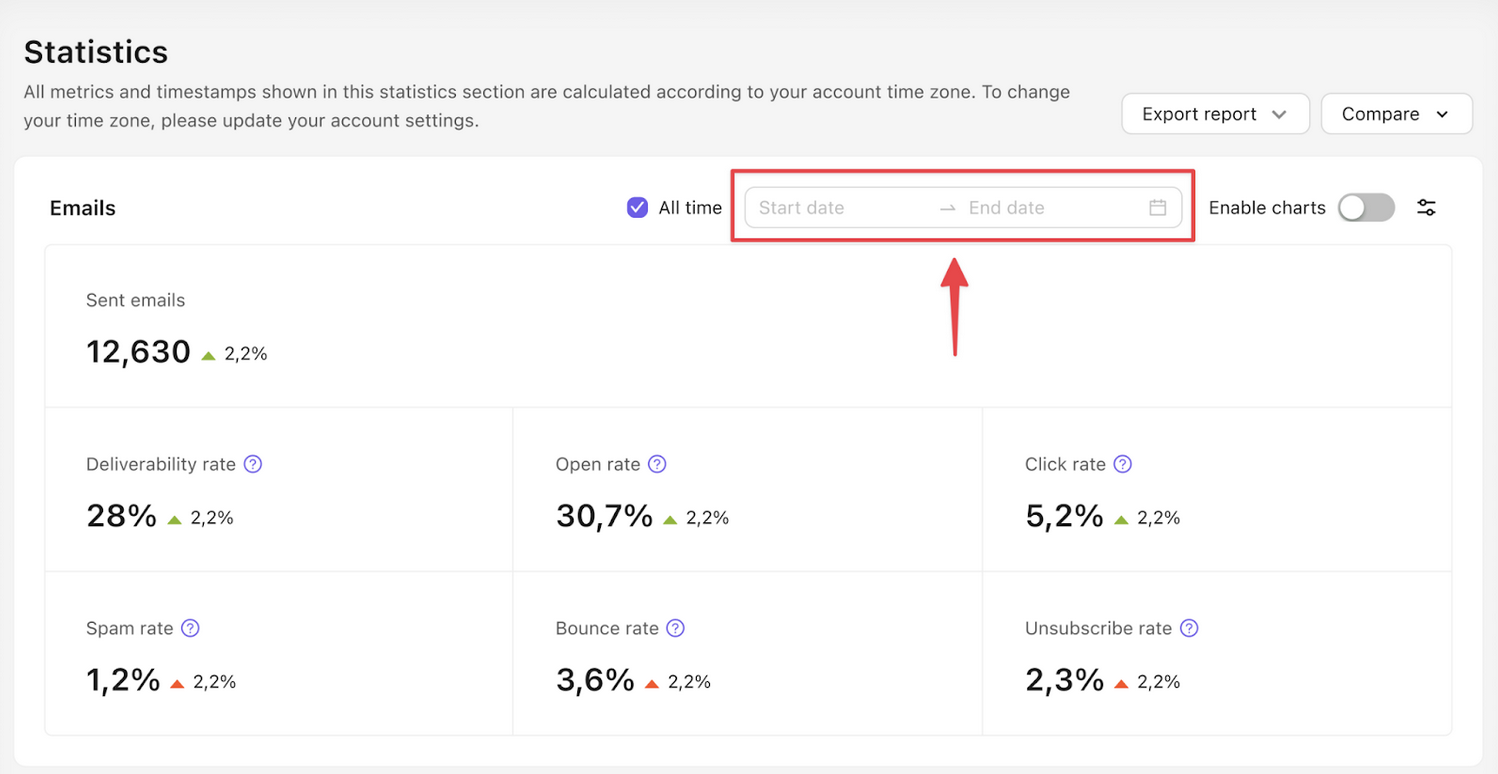
Task: Click the Export report chevron arrow
Action: (x=1279, y=114)
